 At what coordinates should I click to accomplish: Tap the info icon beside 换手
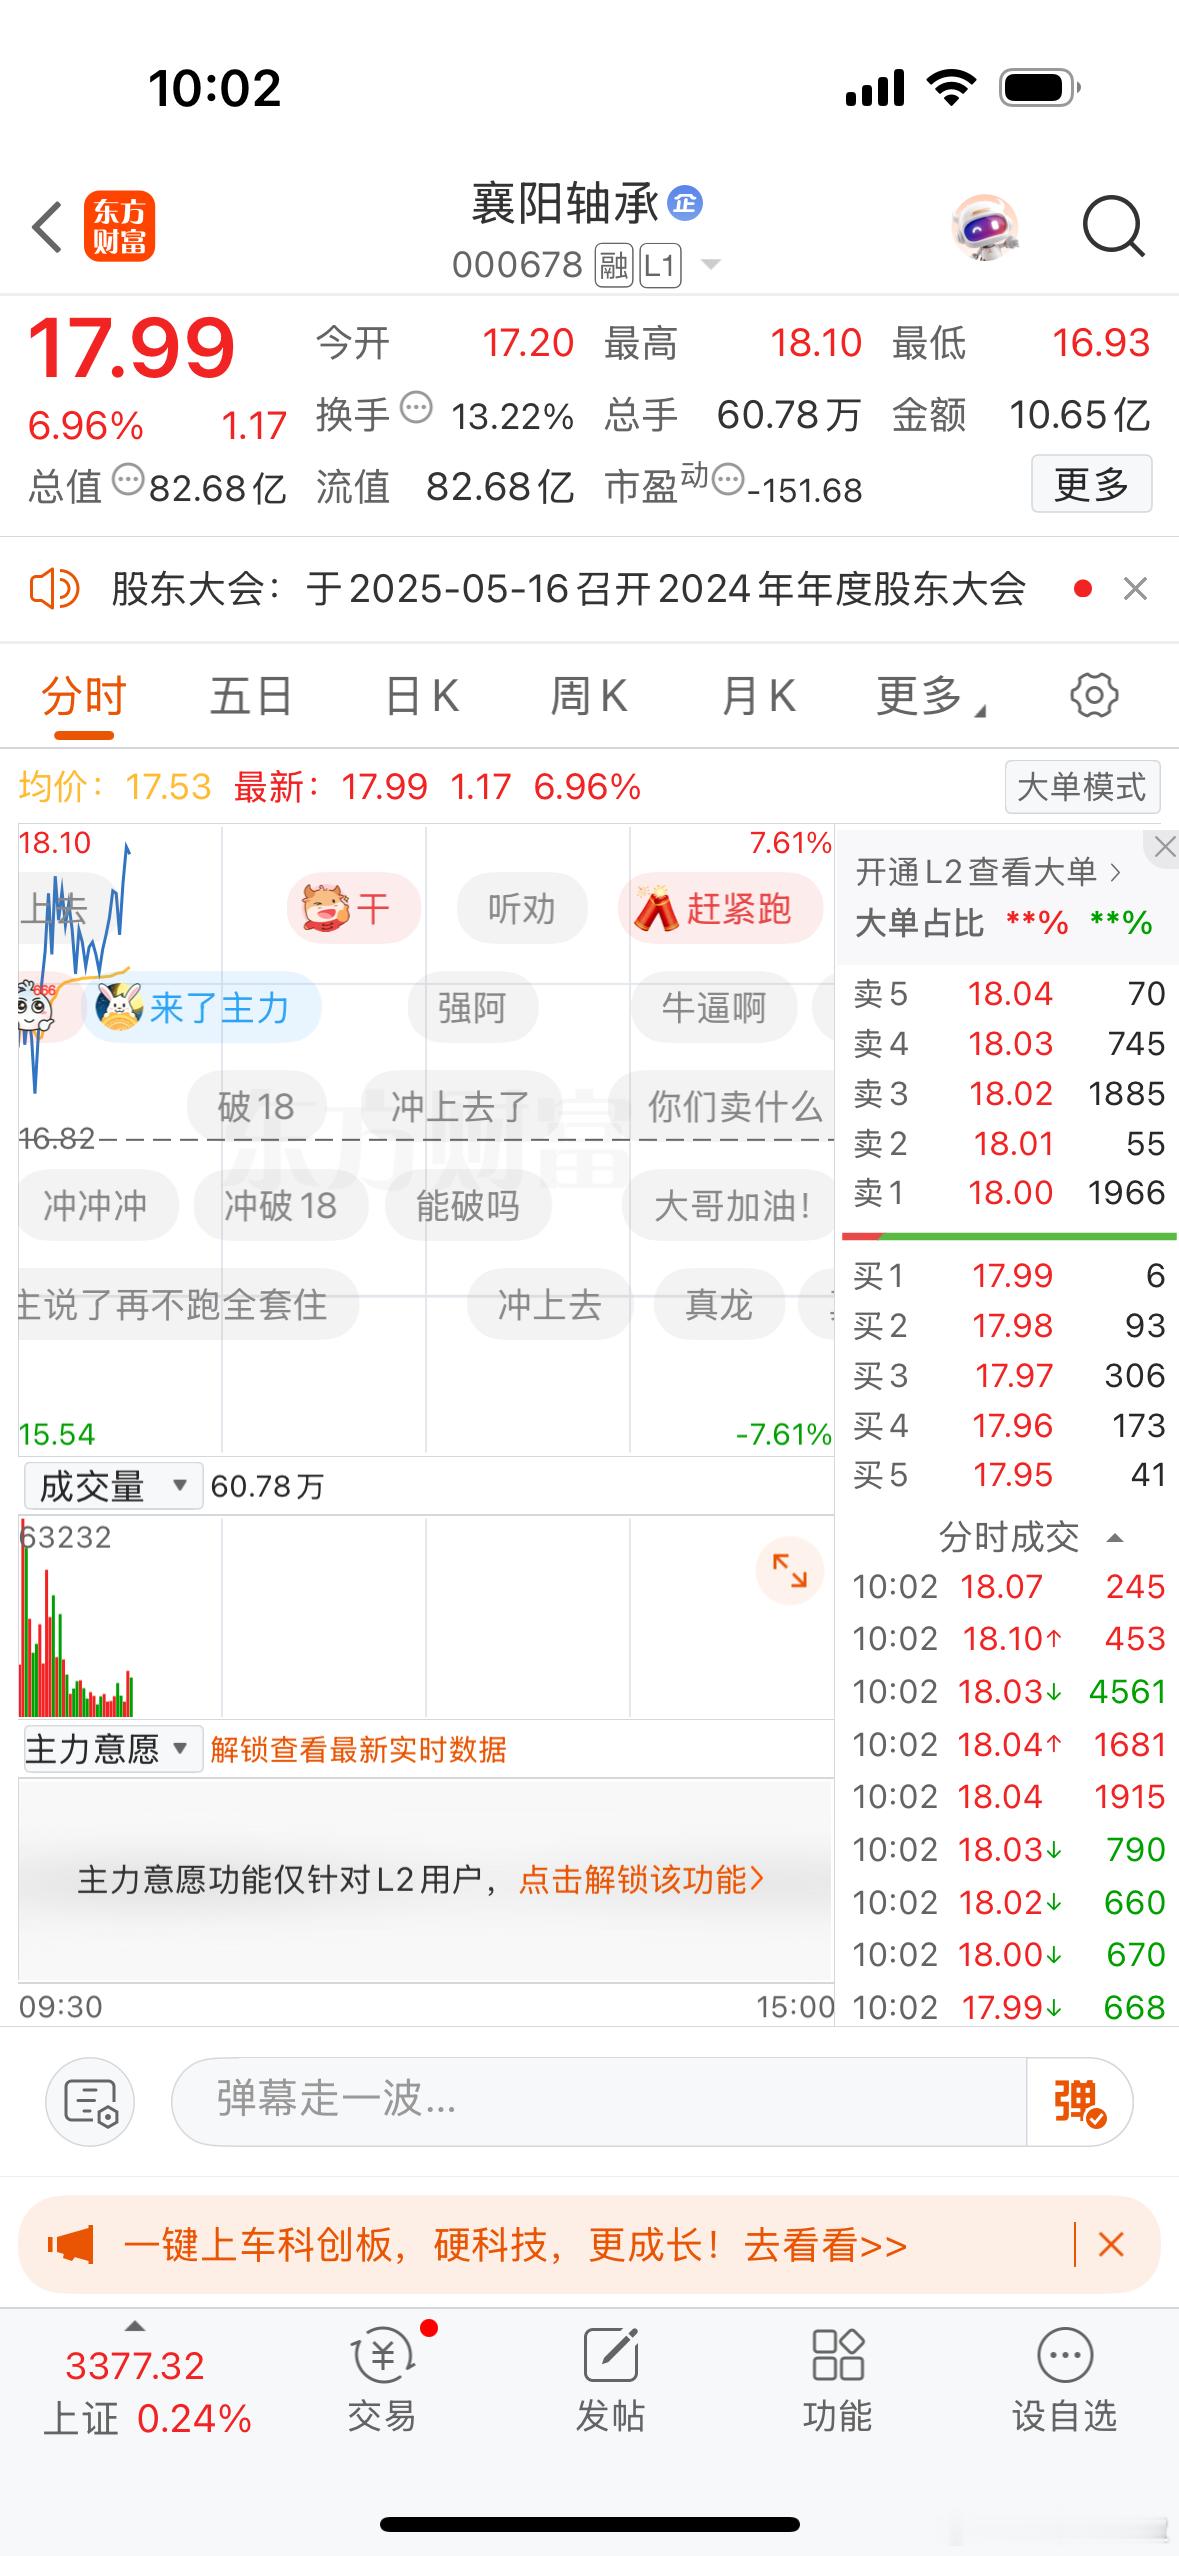pyautogui.click(x=416, y=408)
